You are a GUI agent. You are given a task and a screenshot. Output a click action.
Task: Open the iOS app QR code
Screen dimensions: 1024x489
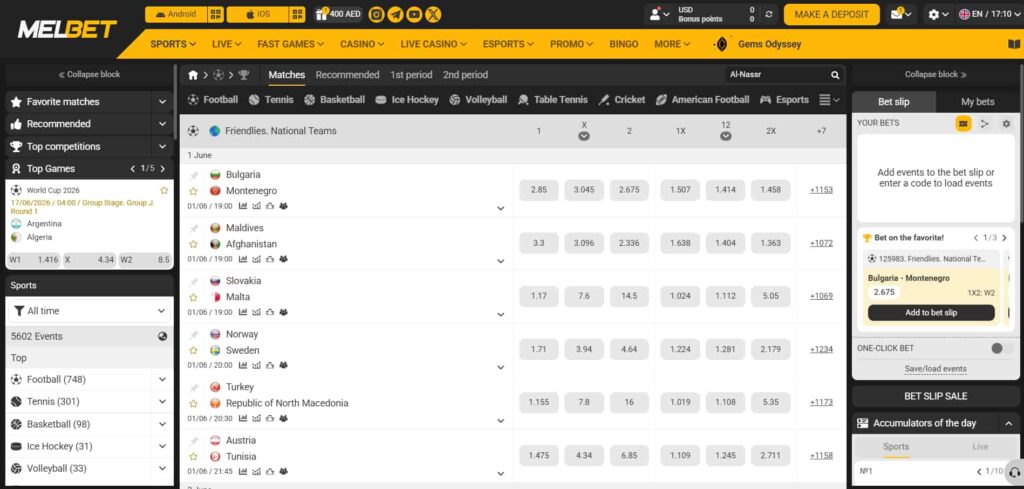click(297, 14)
